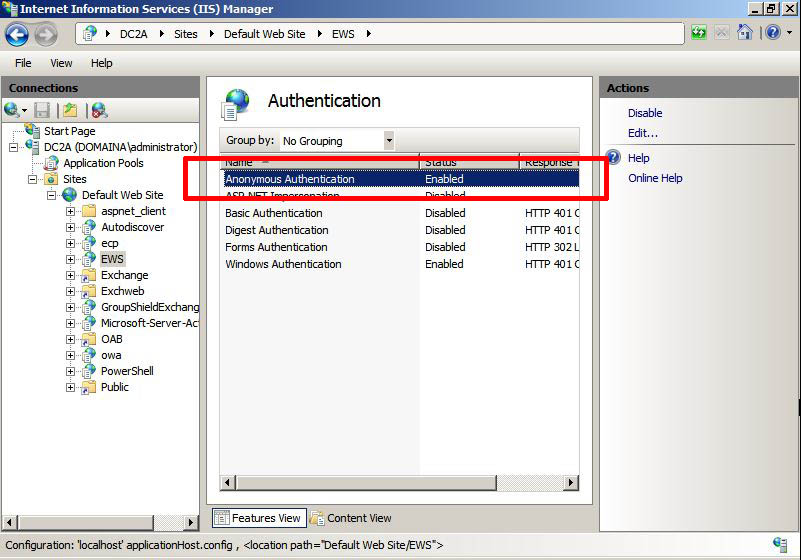Click the Autodiscover application icon
Screen dimensions: 801x560
(89, 227)
